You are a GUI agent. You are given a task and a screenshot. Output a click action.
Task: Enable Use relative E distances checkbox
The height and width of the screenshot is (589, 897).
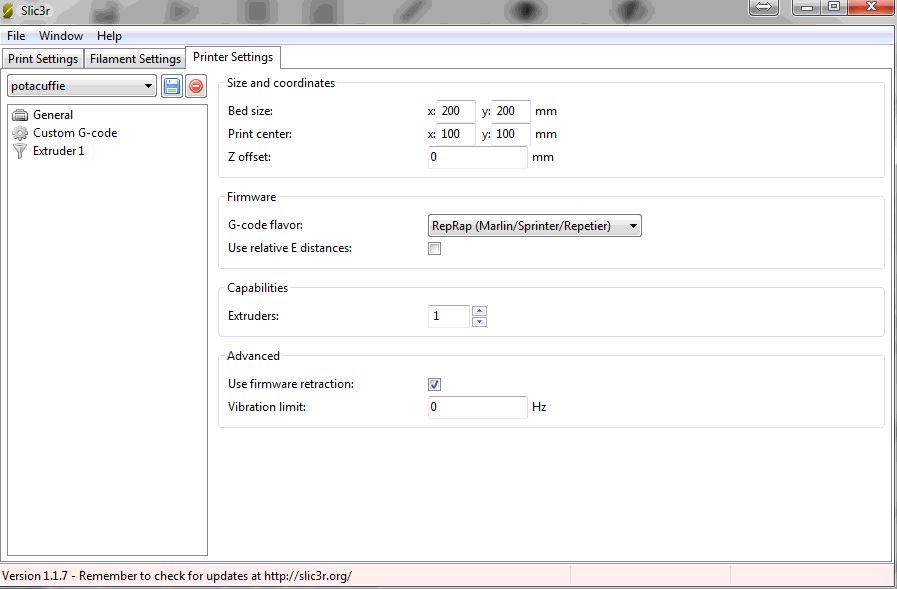[434, 249]
